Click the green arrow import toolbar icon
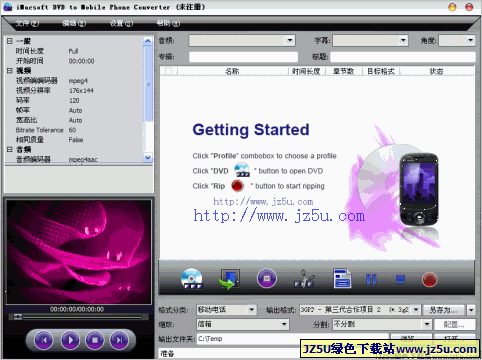The width and height of the screenshot is (482, 360). (229, 279)
